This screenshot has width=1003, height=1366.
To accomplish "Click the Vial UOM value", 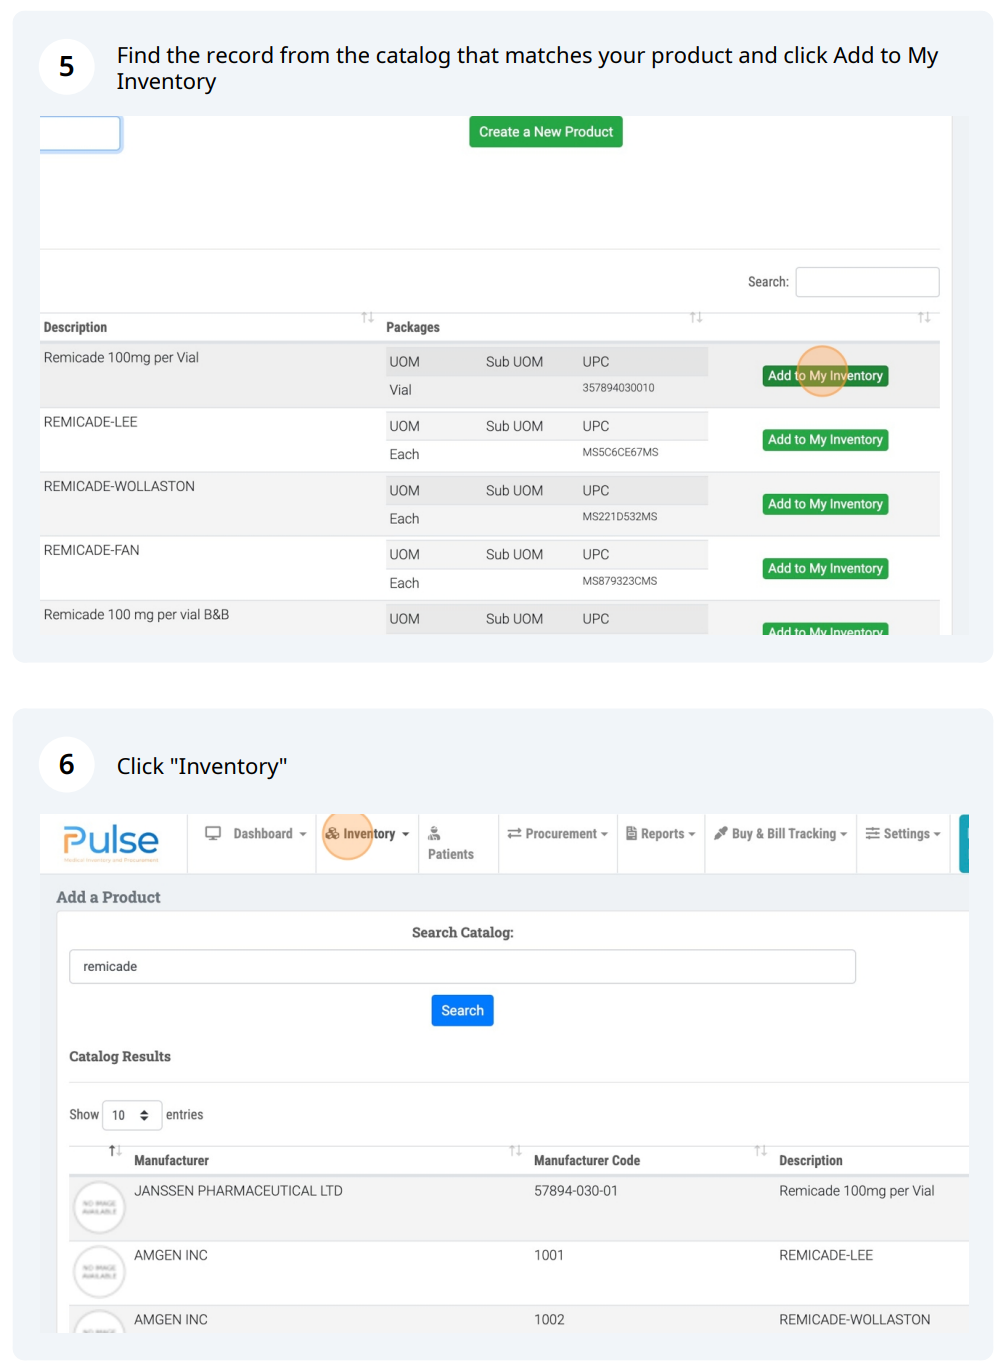I will [x=401, y=390].
